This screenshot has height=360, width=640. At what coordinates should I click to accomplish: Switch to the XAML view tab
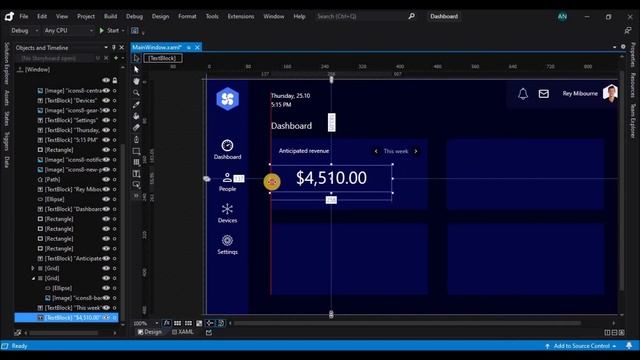point(183,332)
